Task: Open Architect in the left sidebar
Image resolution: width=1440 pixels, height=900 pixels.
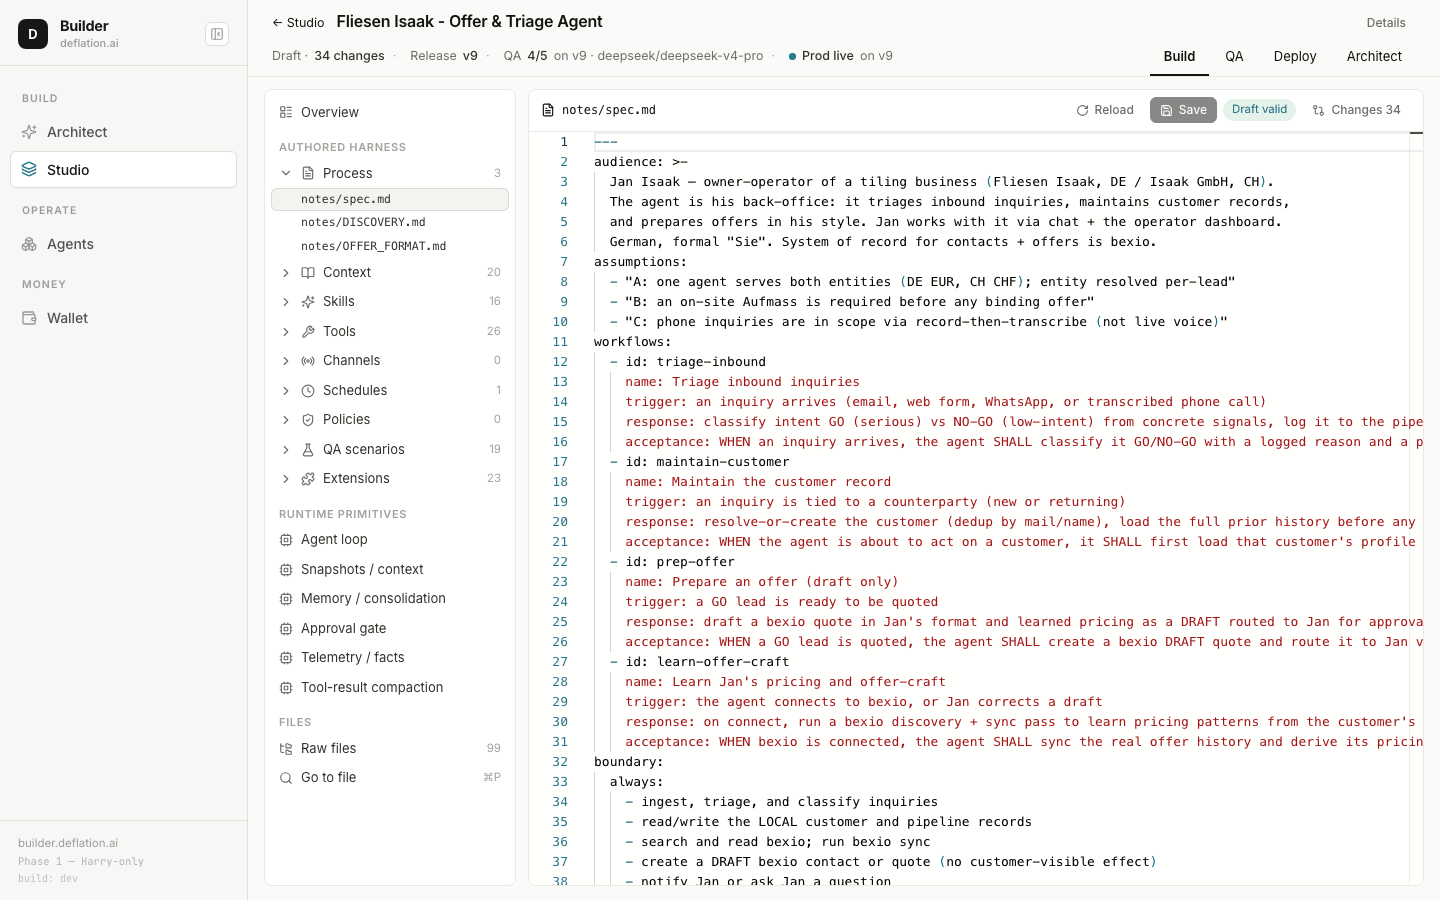Action: [123, 132]
